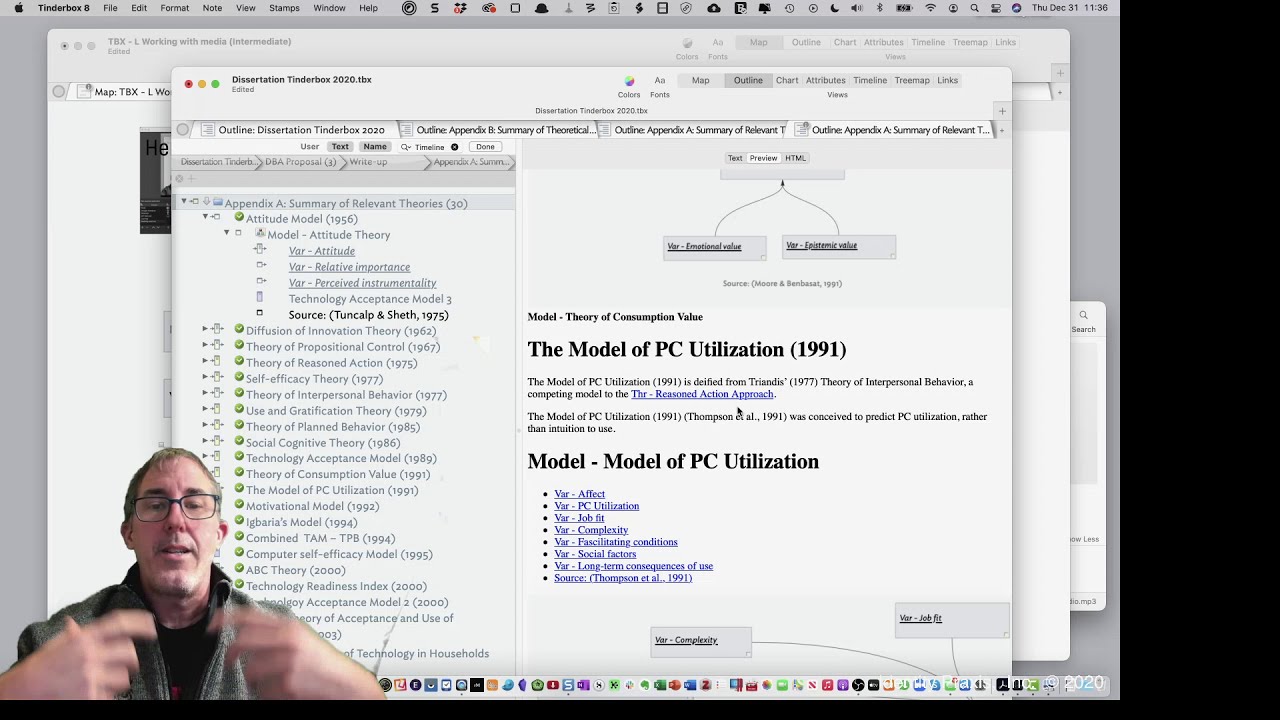Toggle Name search scope button
The image size is (1280, 720).
(x=375, y=147)
